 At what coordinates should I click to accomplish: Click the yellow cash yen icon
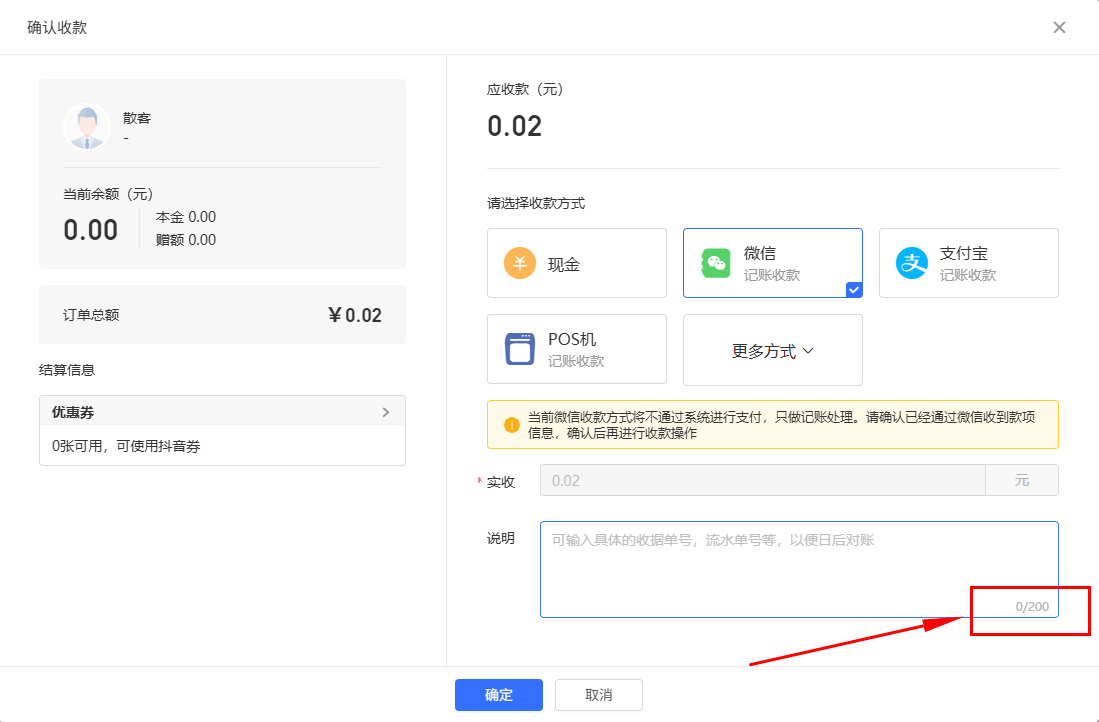[520, 264]
